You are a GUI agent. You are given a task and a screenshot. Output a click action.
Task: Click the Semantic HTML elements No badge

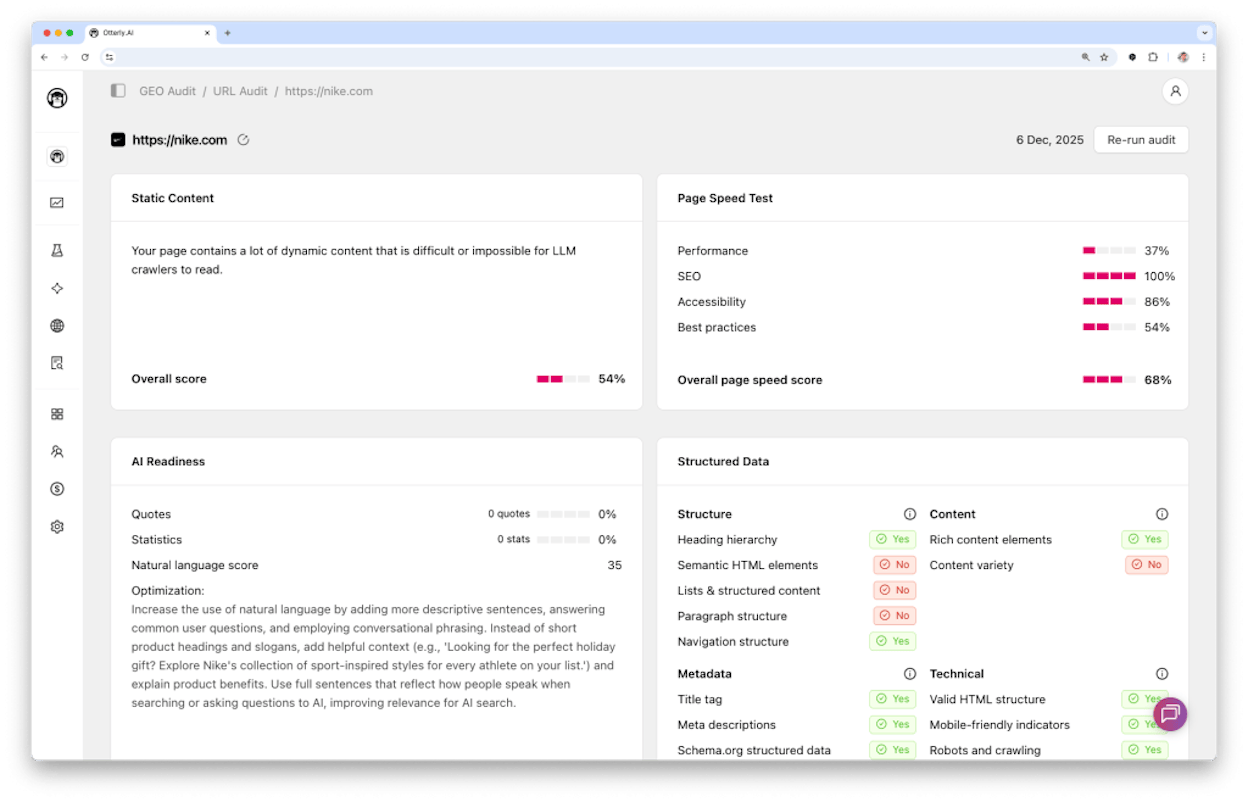[x=894, y=565]
